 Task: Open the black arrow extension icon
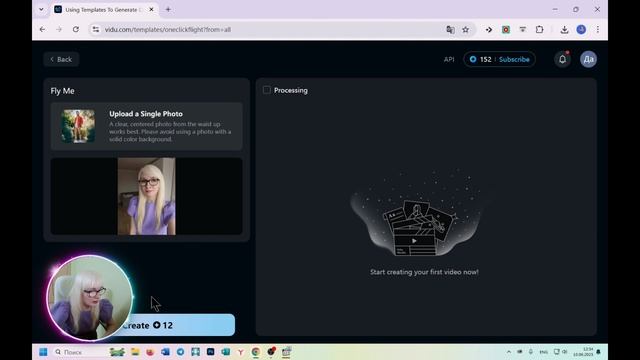(489, 29)
